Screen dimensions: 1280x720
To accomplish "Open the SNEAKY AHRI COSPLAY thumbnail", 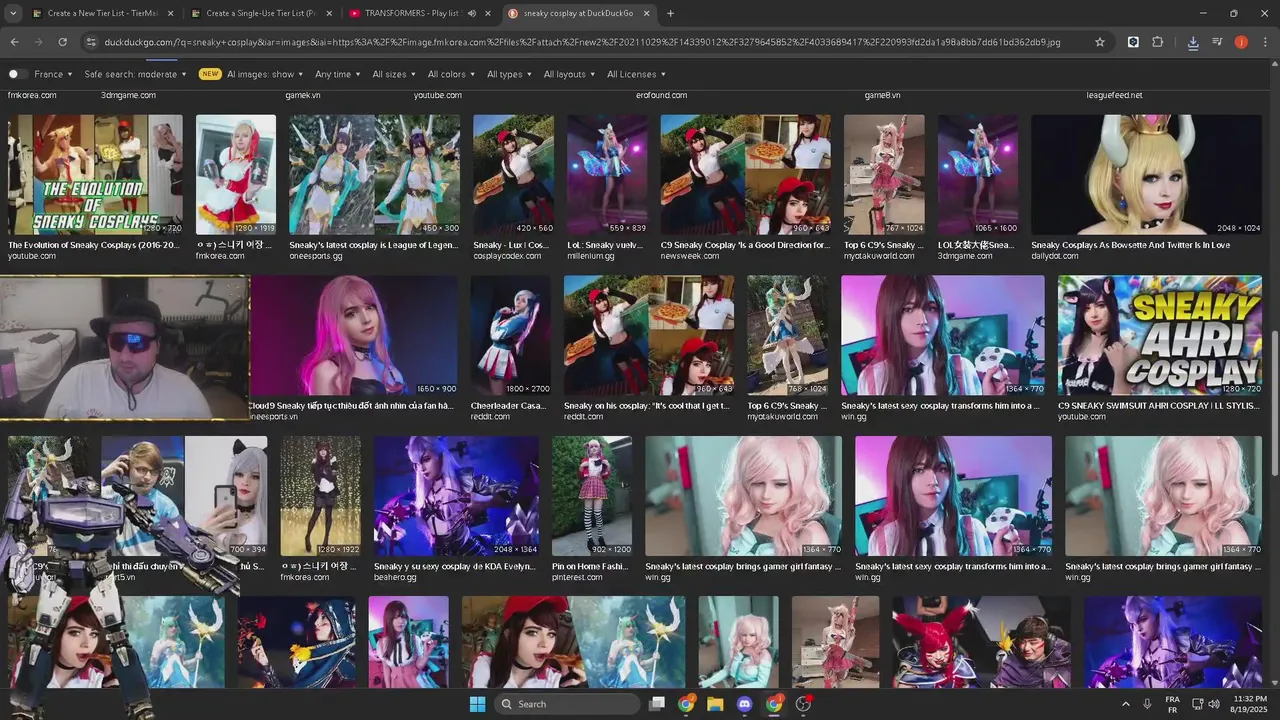I will [1160, 335].
